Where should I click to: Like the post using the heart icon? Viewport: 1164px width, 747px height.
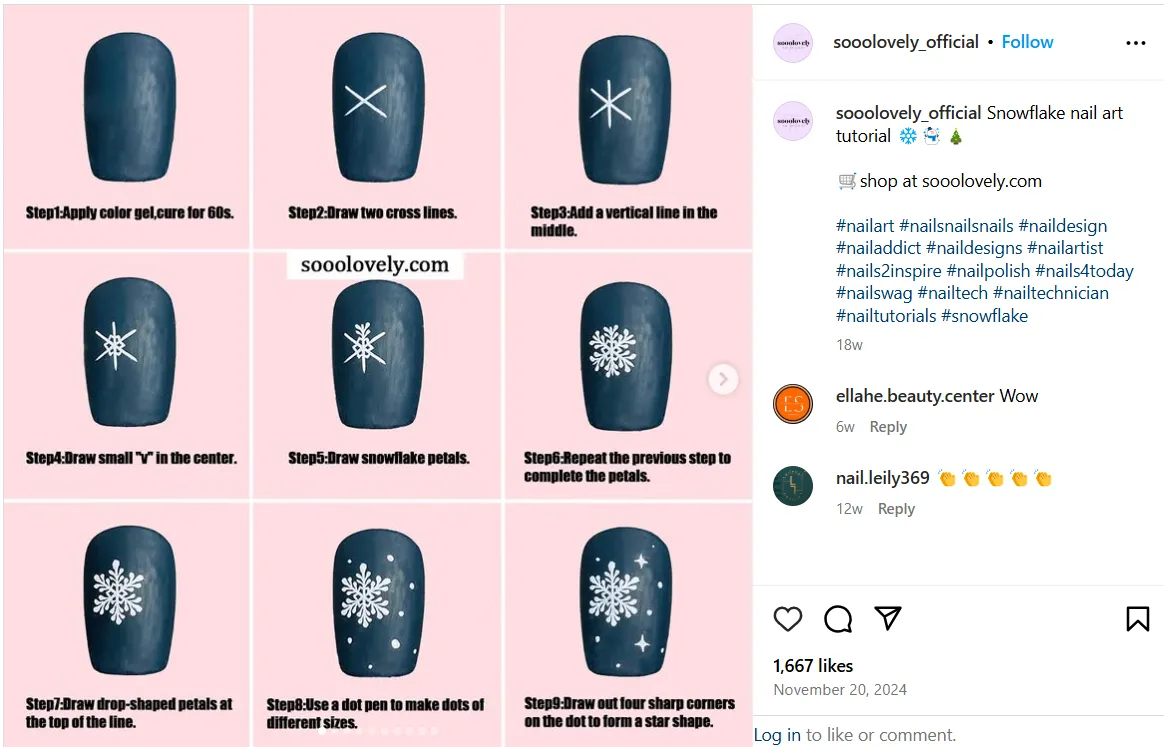click(787, 619)
